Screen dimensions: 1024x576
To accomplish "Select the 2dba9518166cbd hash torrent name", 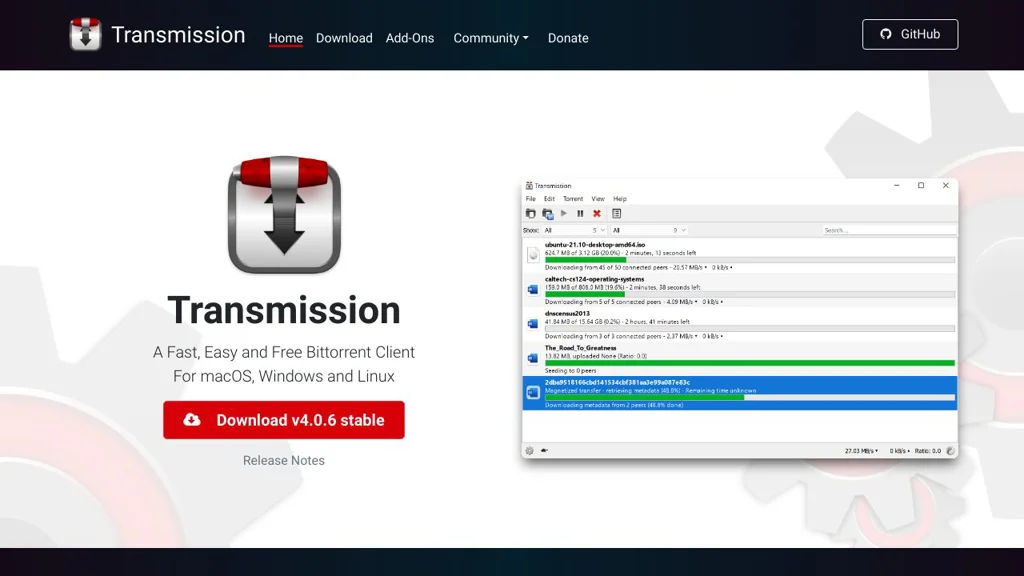I will pos(617,382).
